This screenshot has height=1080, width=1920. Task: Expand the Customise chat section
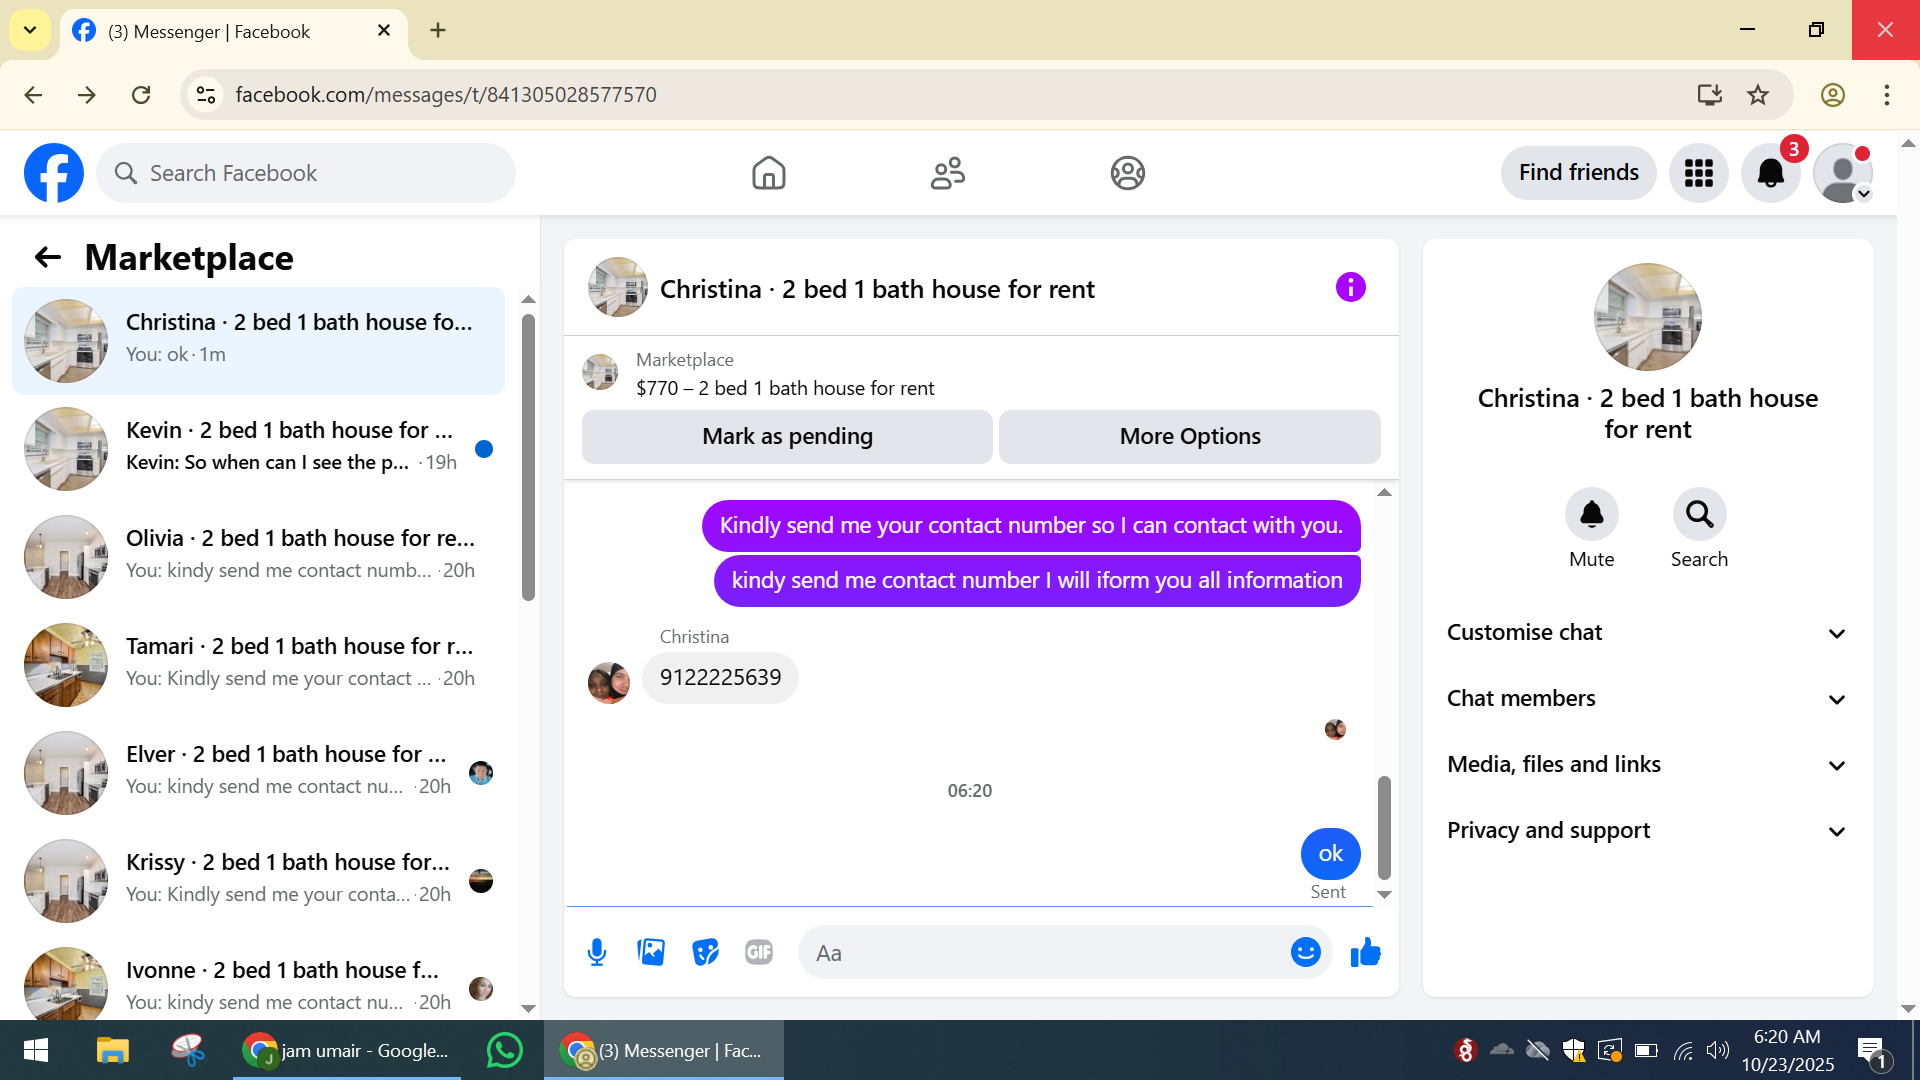1647,633
